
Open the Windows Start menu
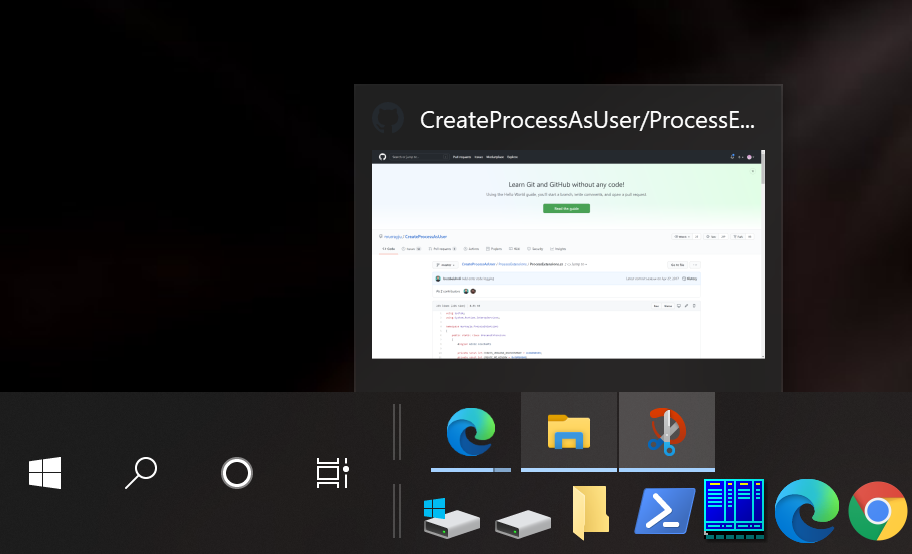coord(45,473)
